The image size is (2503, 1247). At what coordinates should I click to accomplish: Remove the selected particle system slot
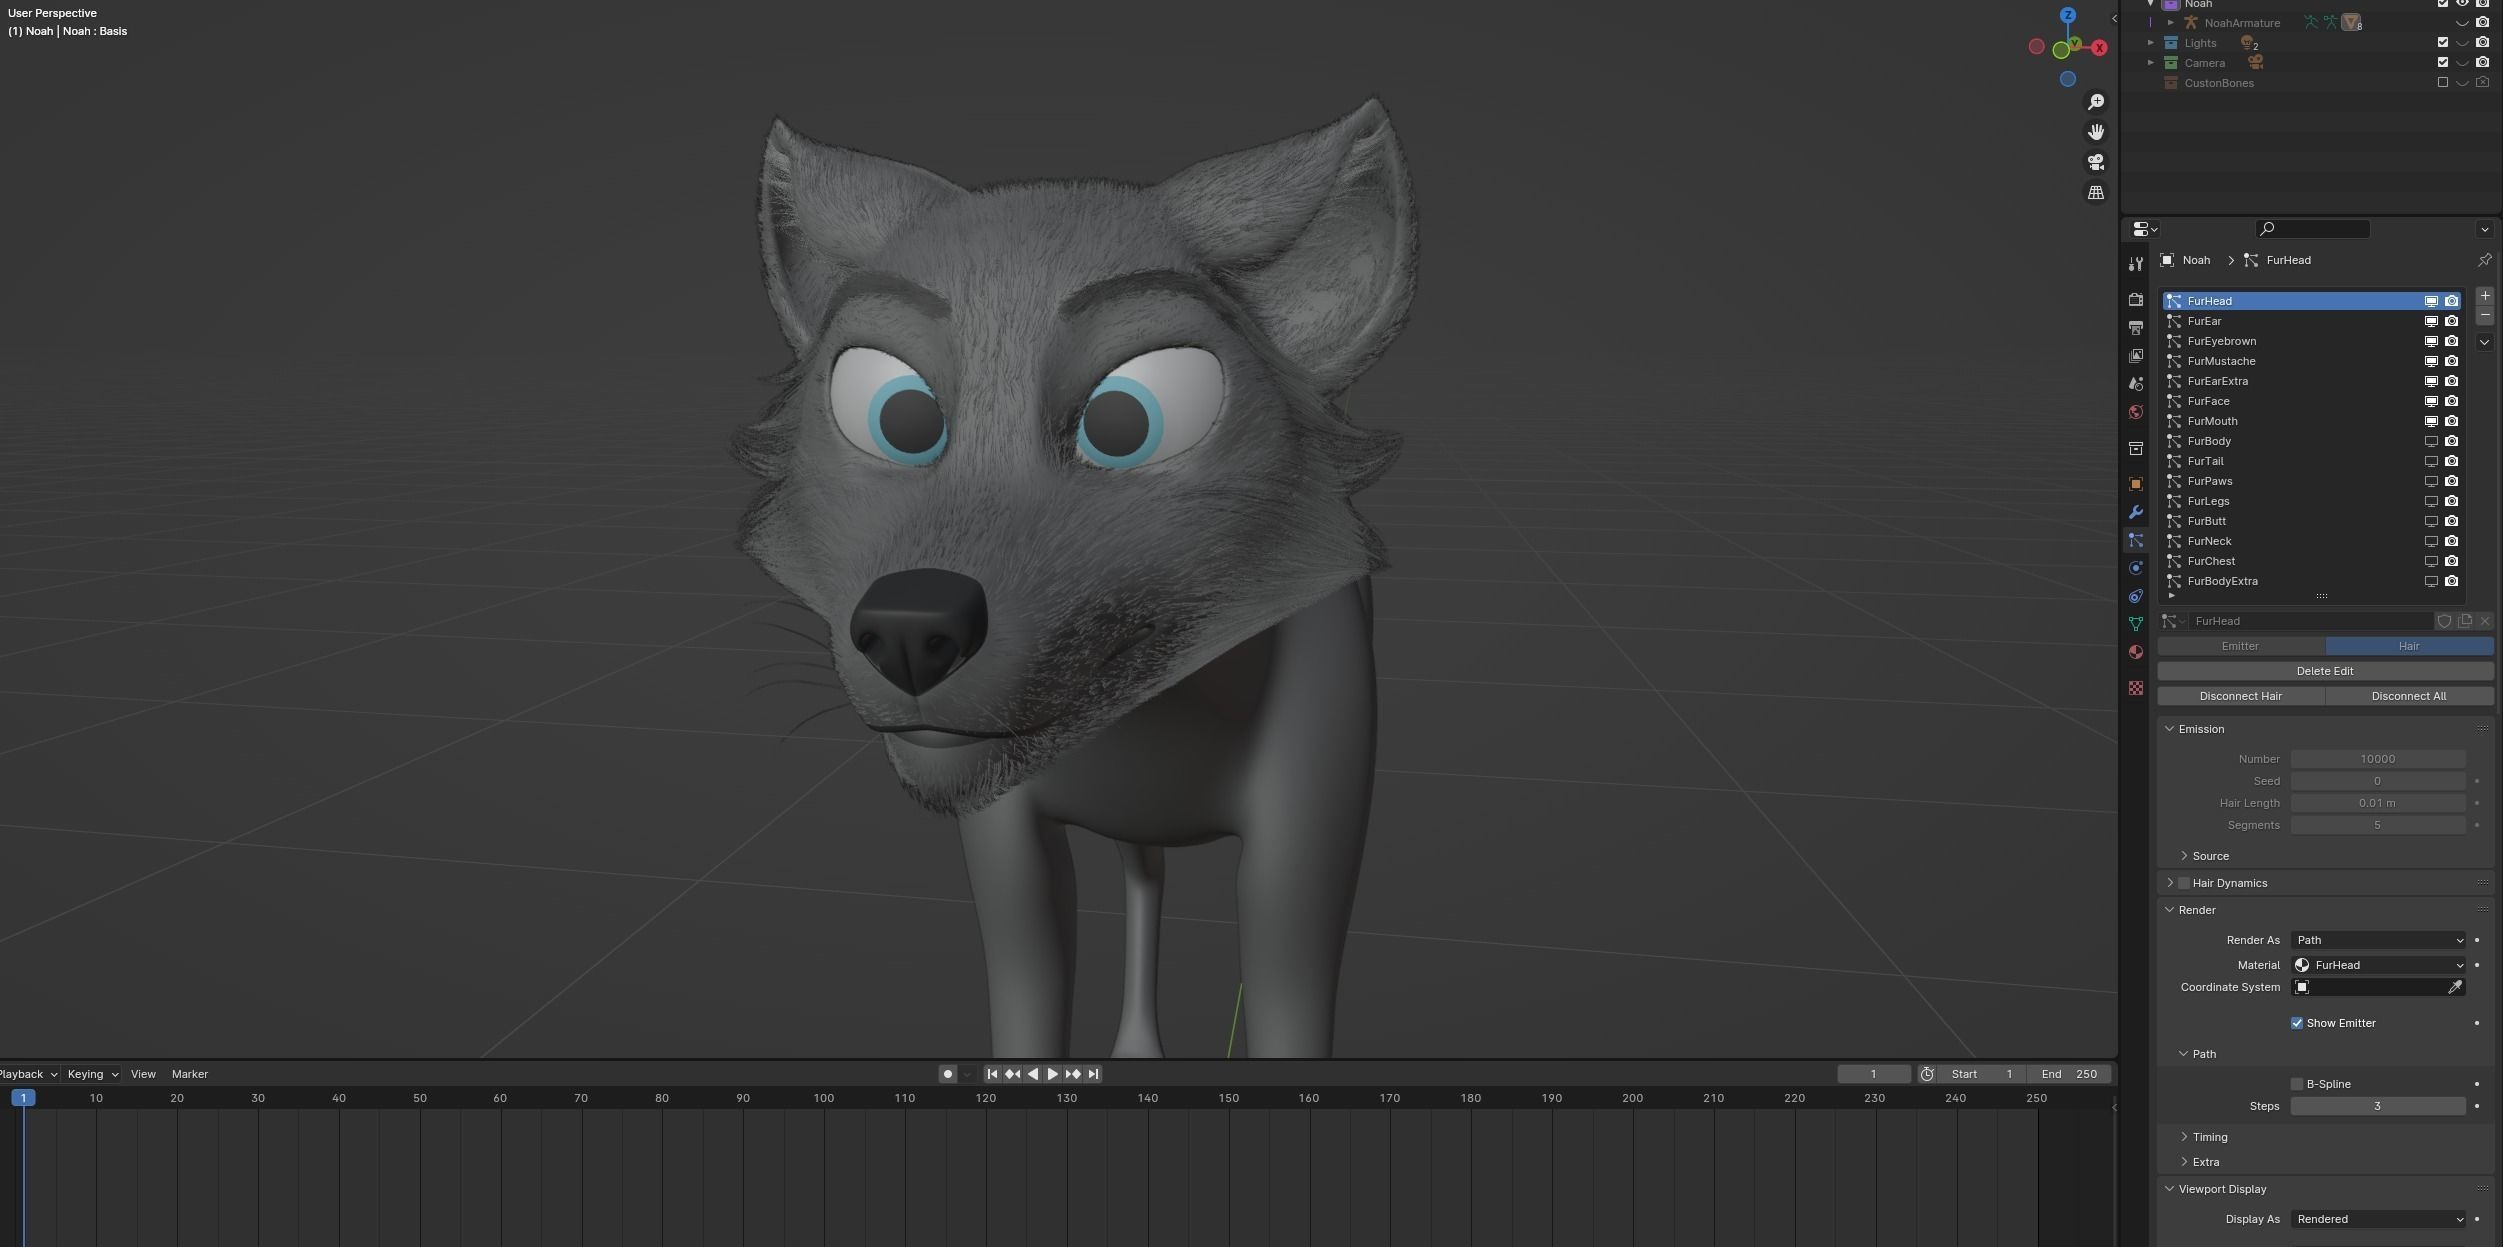point(2484,316)
